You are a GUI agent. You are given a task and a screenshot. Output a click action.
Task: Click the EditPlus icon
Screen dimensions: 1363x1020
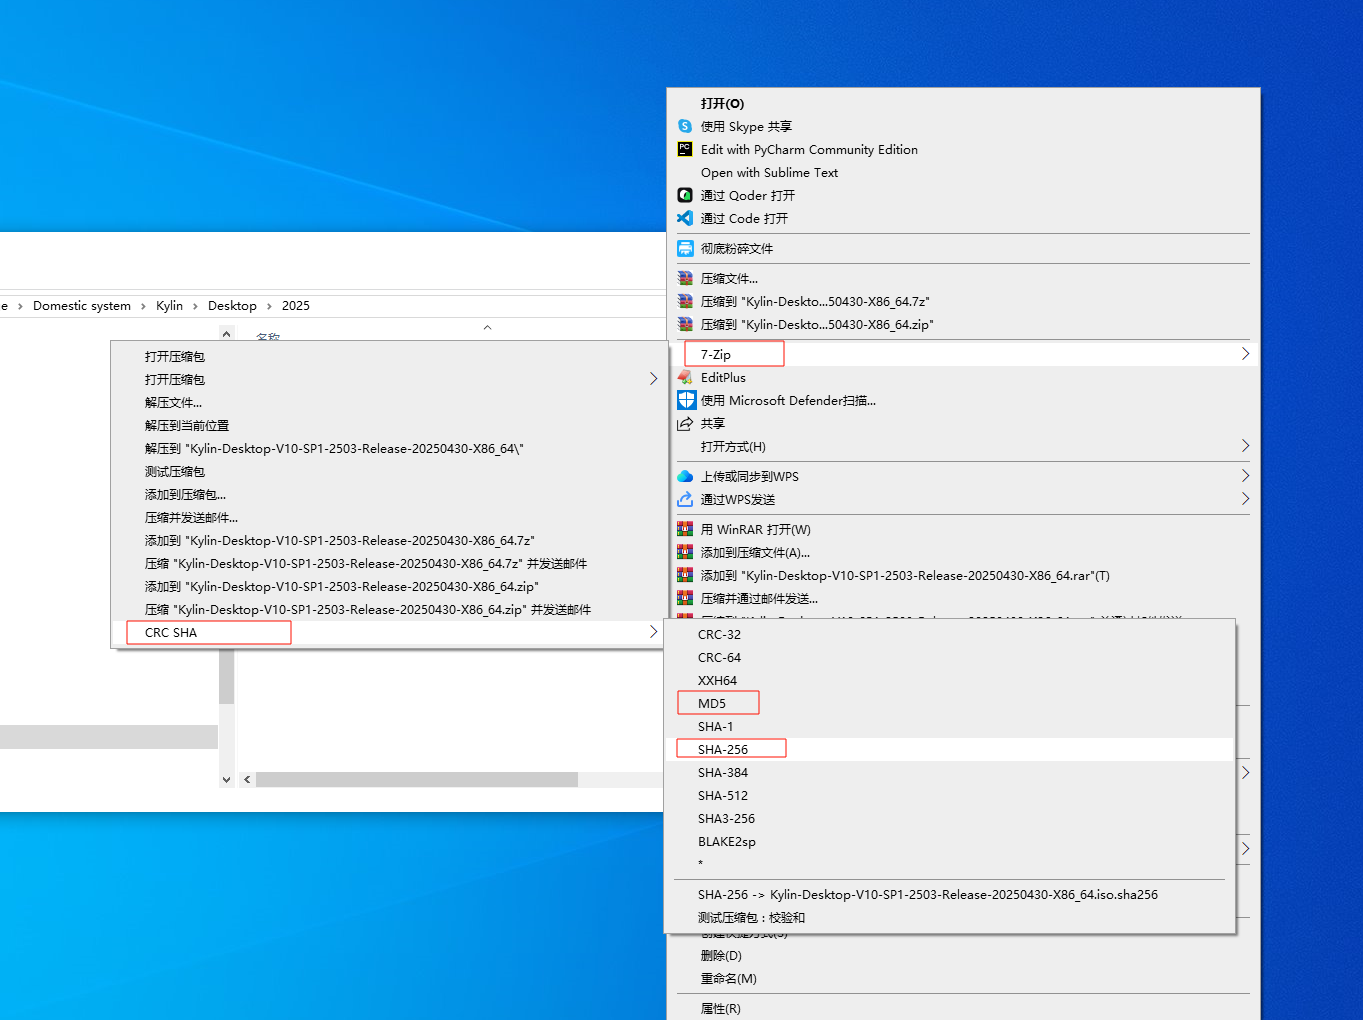pyautogui.click(x=685, y=377)
